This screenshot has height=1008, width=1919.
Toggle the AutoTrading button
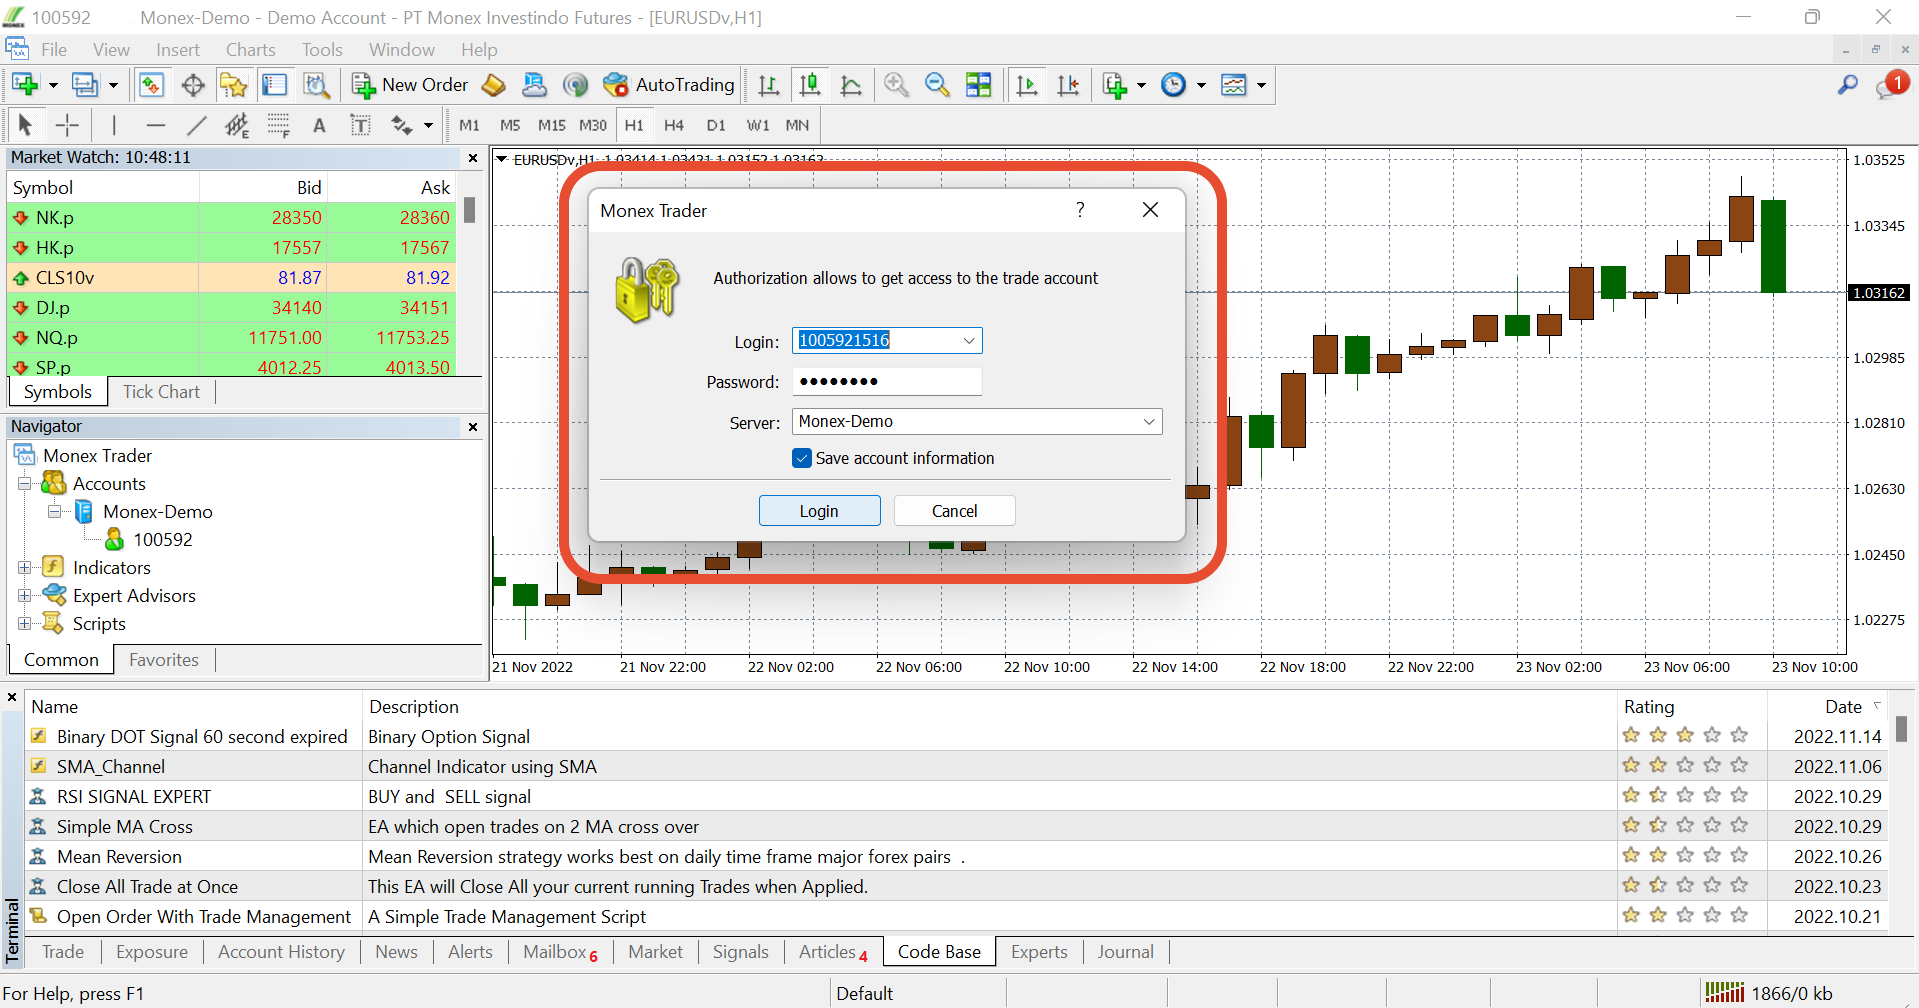coord(669,85)
